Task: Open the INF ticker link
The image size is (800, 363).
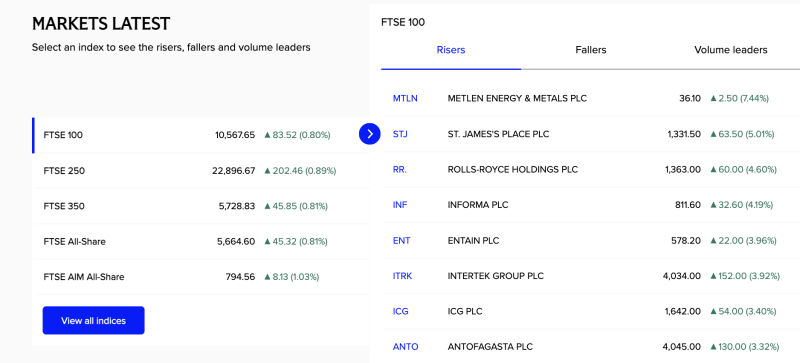Action: point(400,205)
